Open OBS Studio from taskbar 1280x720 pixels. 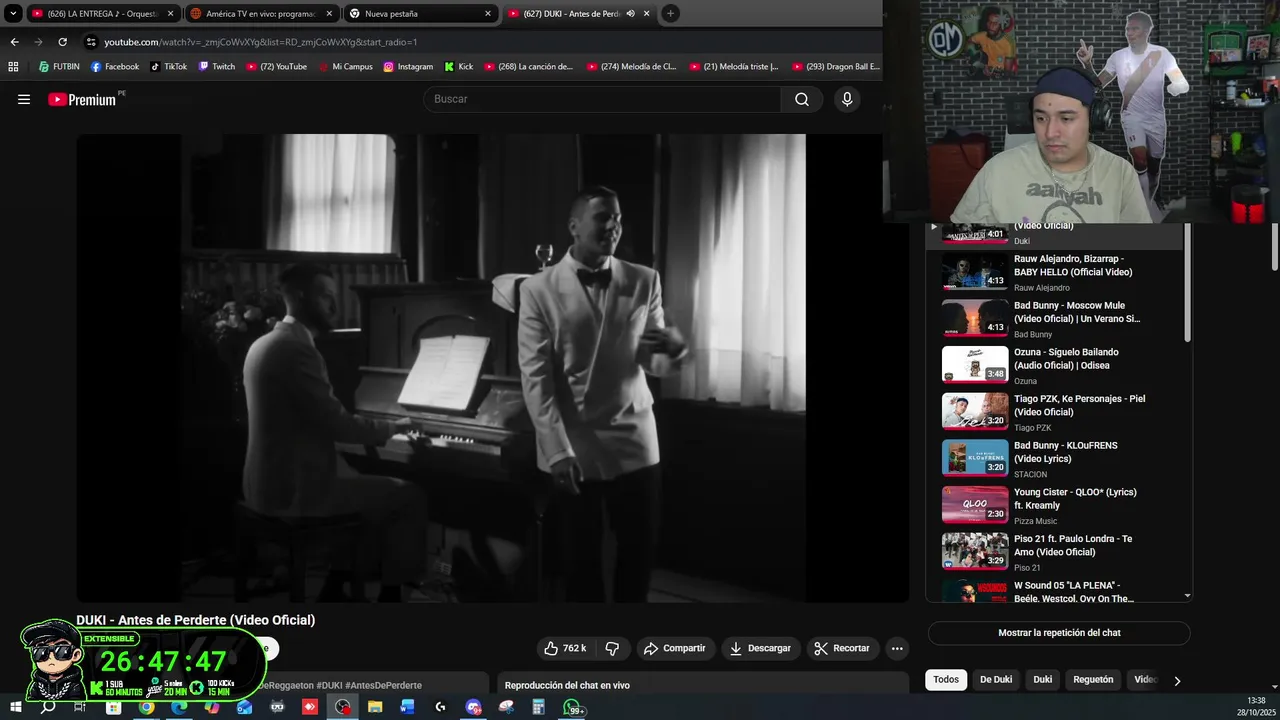click(343, 707)
